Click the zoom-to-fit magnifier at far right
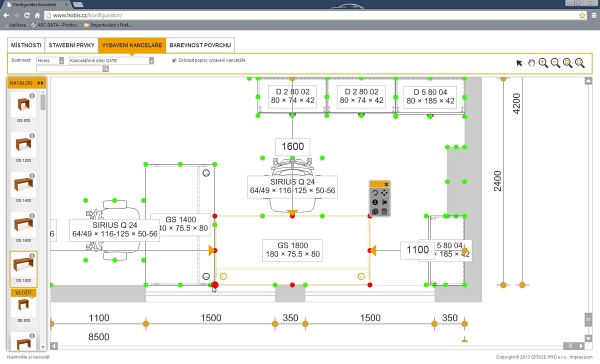Image resolution: width=600 pixels, height=364 pixels. [x=580, y=63]
